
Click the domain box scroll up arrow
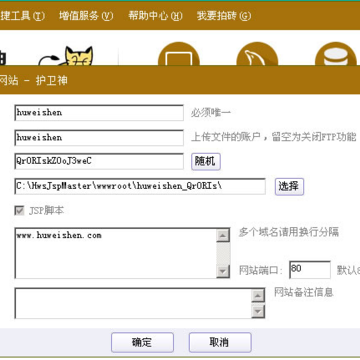pos(223,236)
